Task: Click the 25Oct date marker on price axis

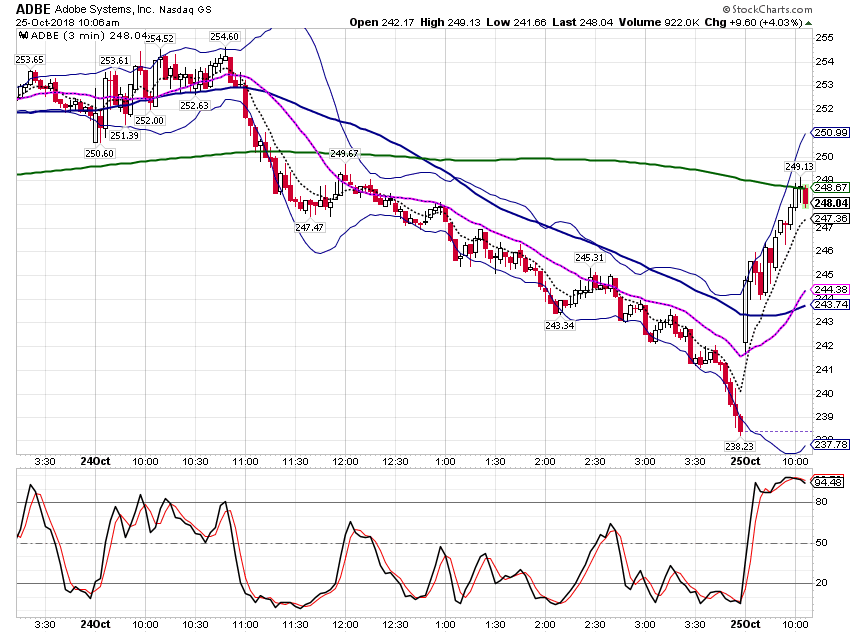Action: coord(745,461)
